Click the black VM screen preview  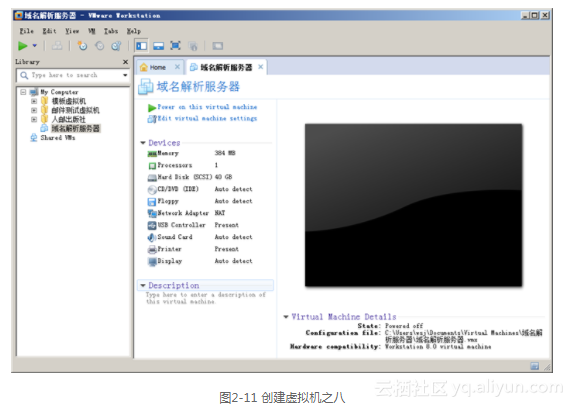pyautogui.click(x=413, y=205)
